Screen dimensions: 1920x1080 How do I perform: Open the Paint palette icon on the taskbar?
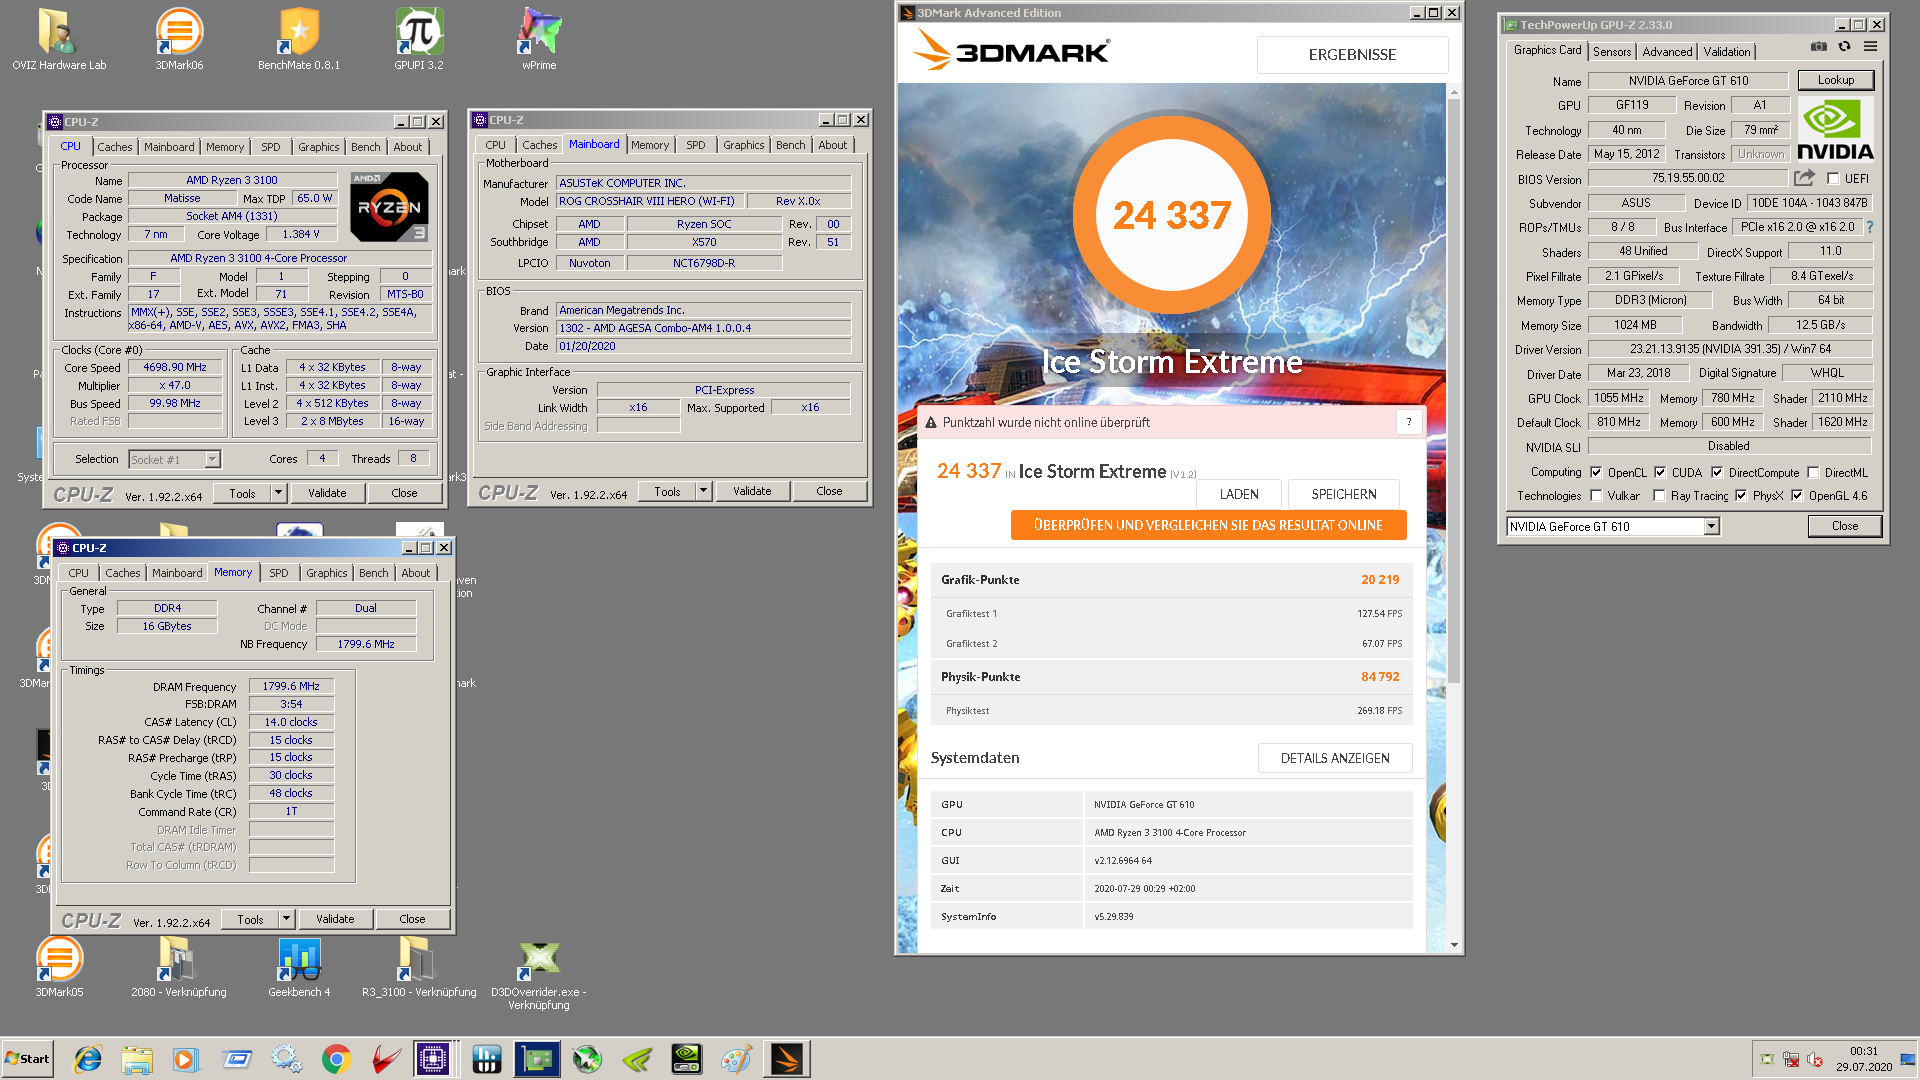click(x=736, y=1059)
